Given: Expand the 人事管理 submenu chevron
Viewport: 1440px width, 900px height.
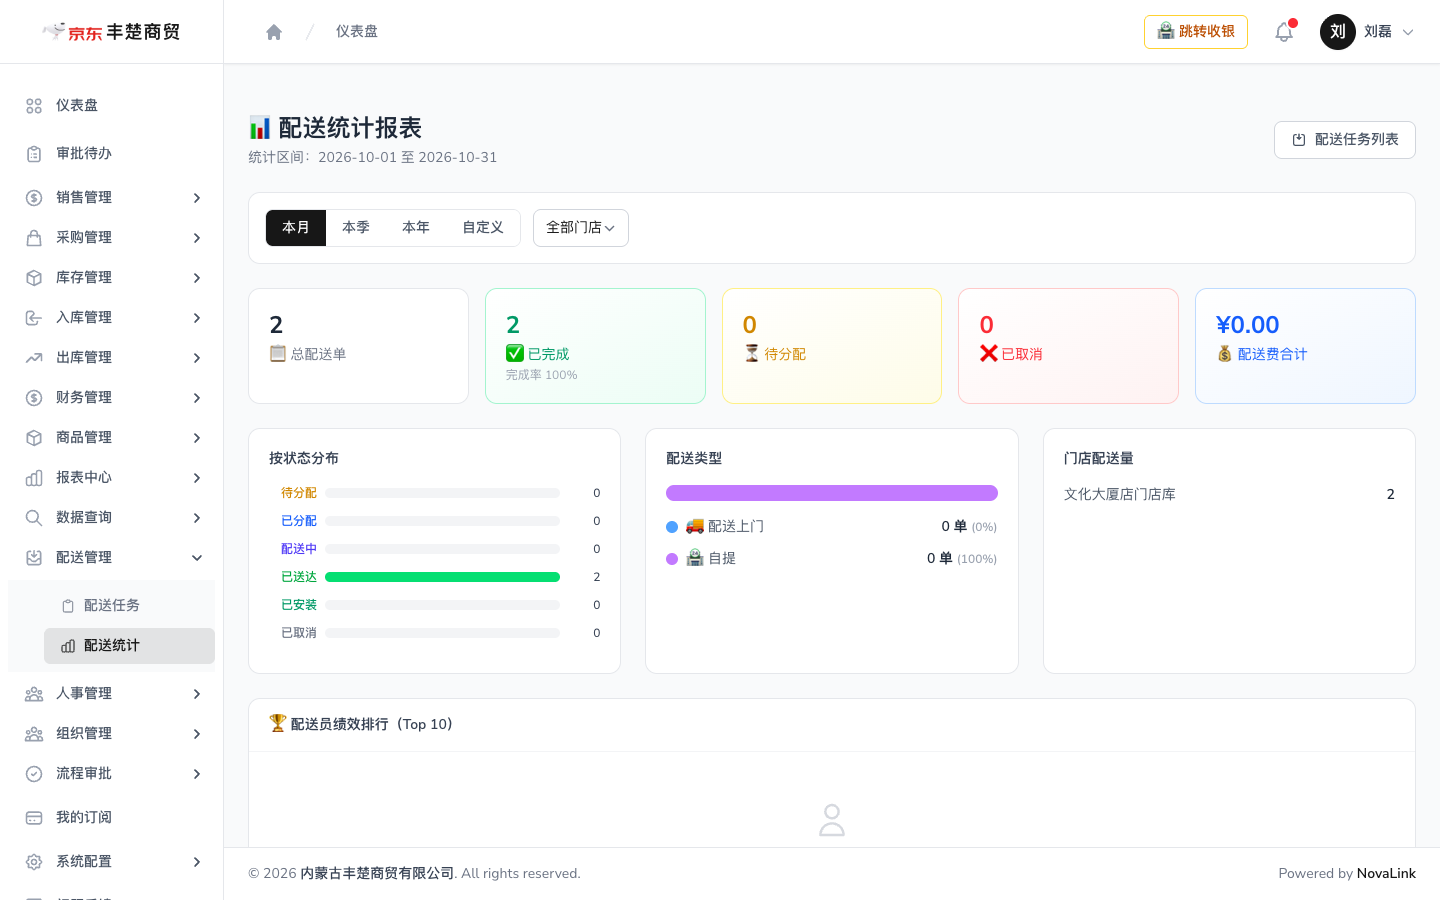Looking at the screenshot, I should tap(197, 694).
